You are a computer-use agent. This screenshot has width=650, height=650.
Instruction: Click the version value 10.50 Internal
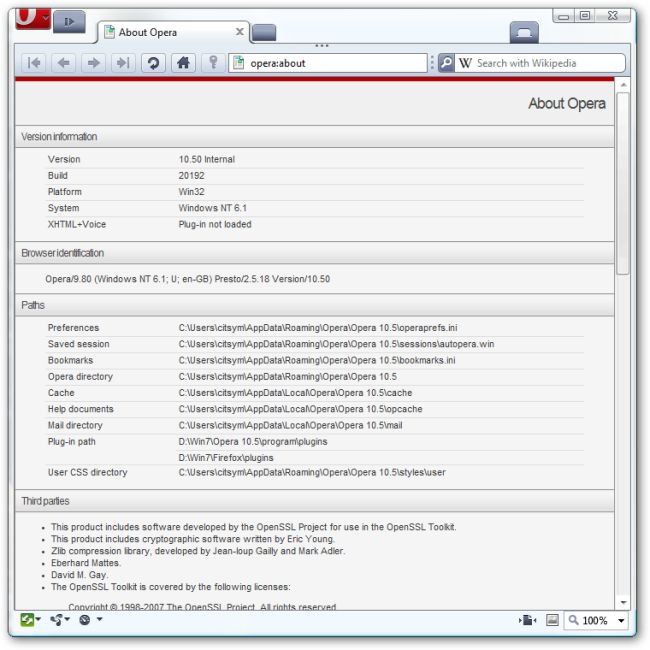coord(206,159)
